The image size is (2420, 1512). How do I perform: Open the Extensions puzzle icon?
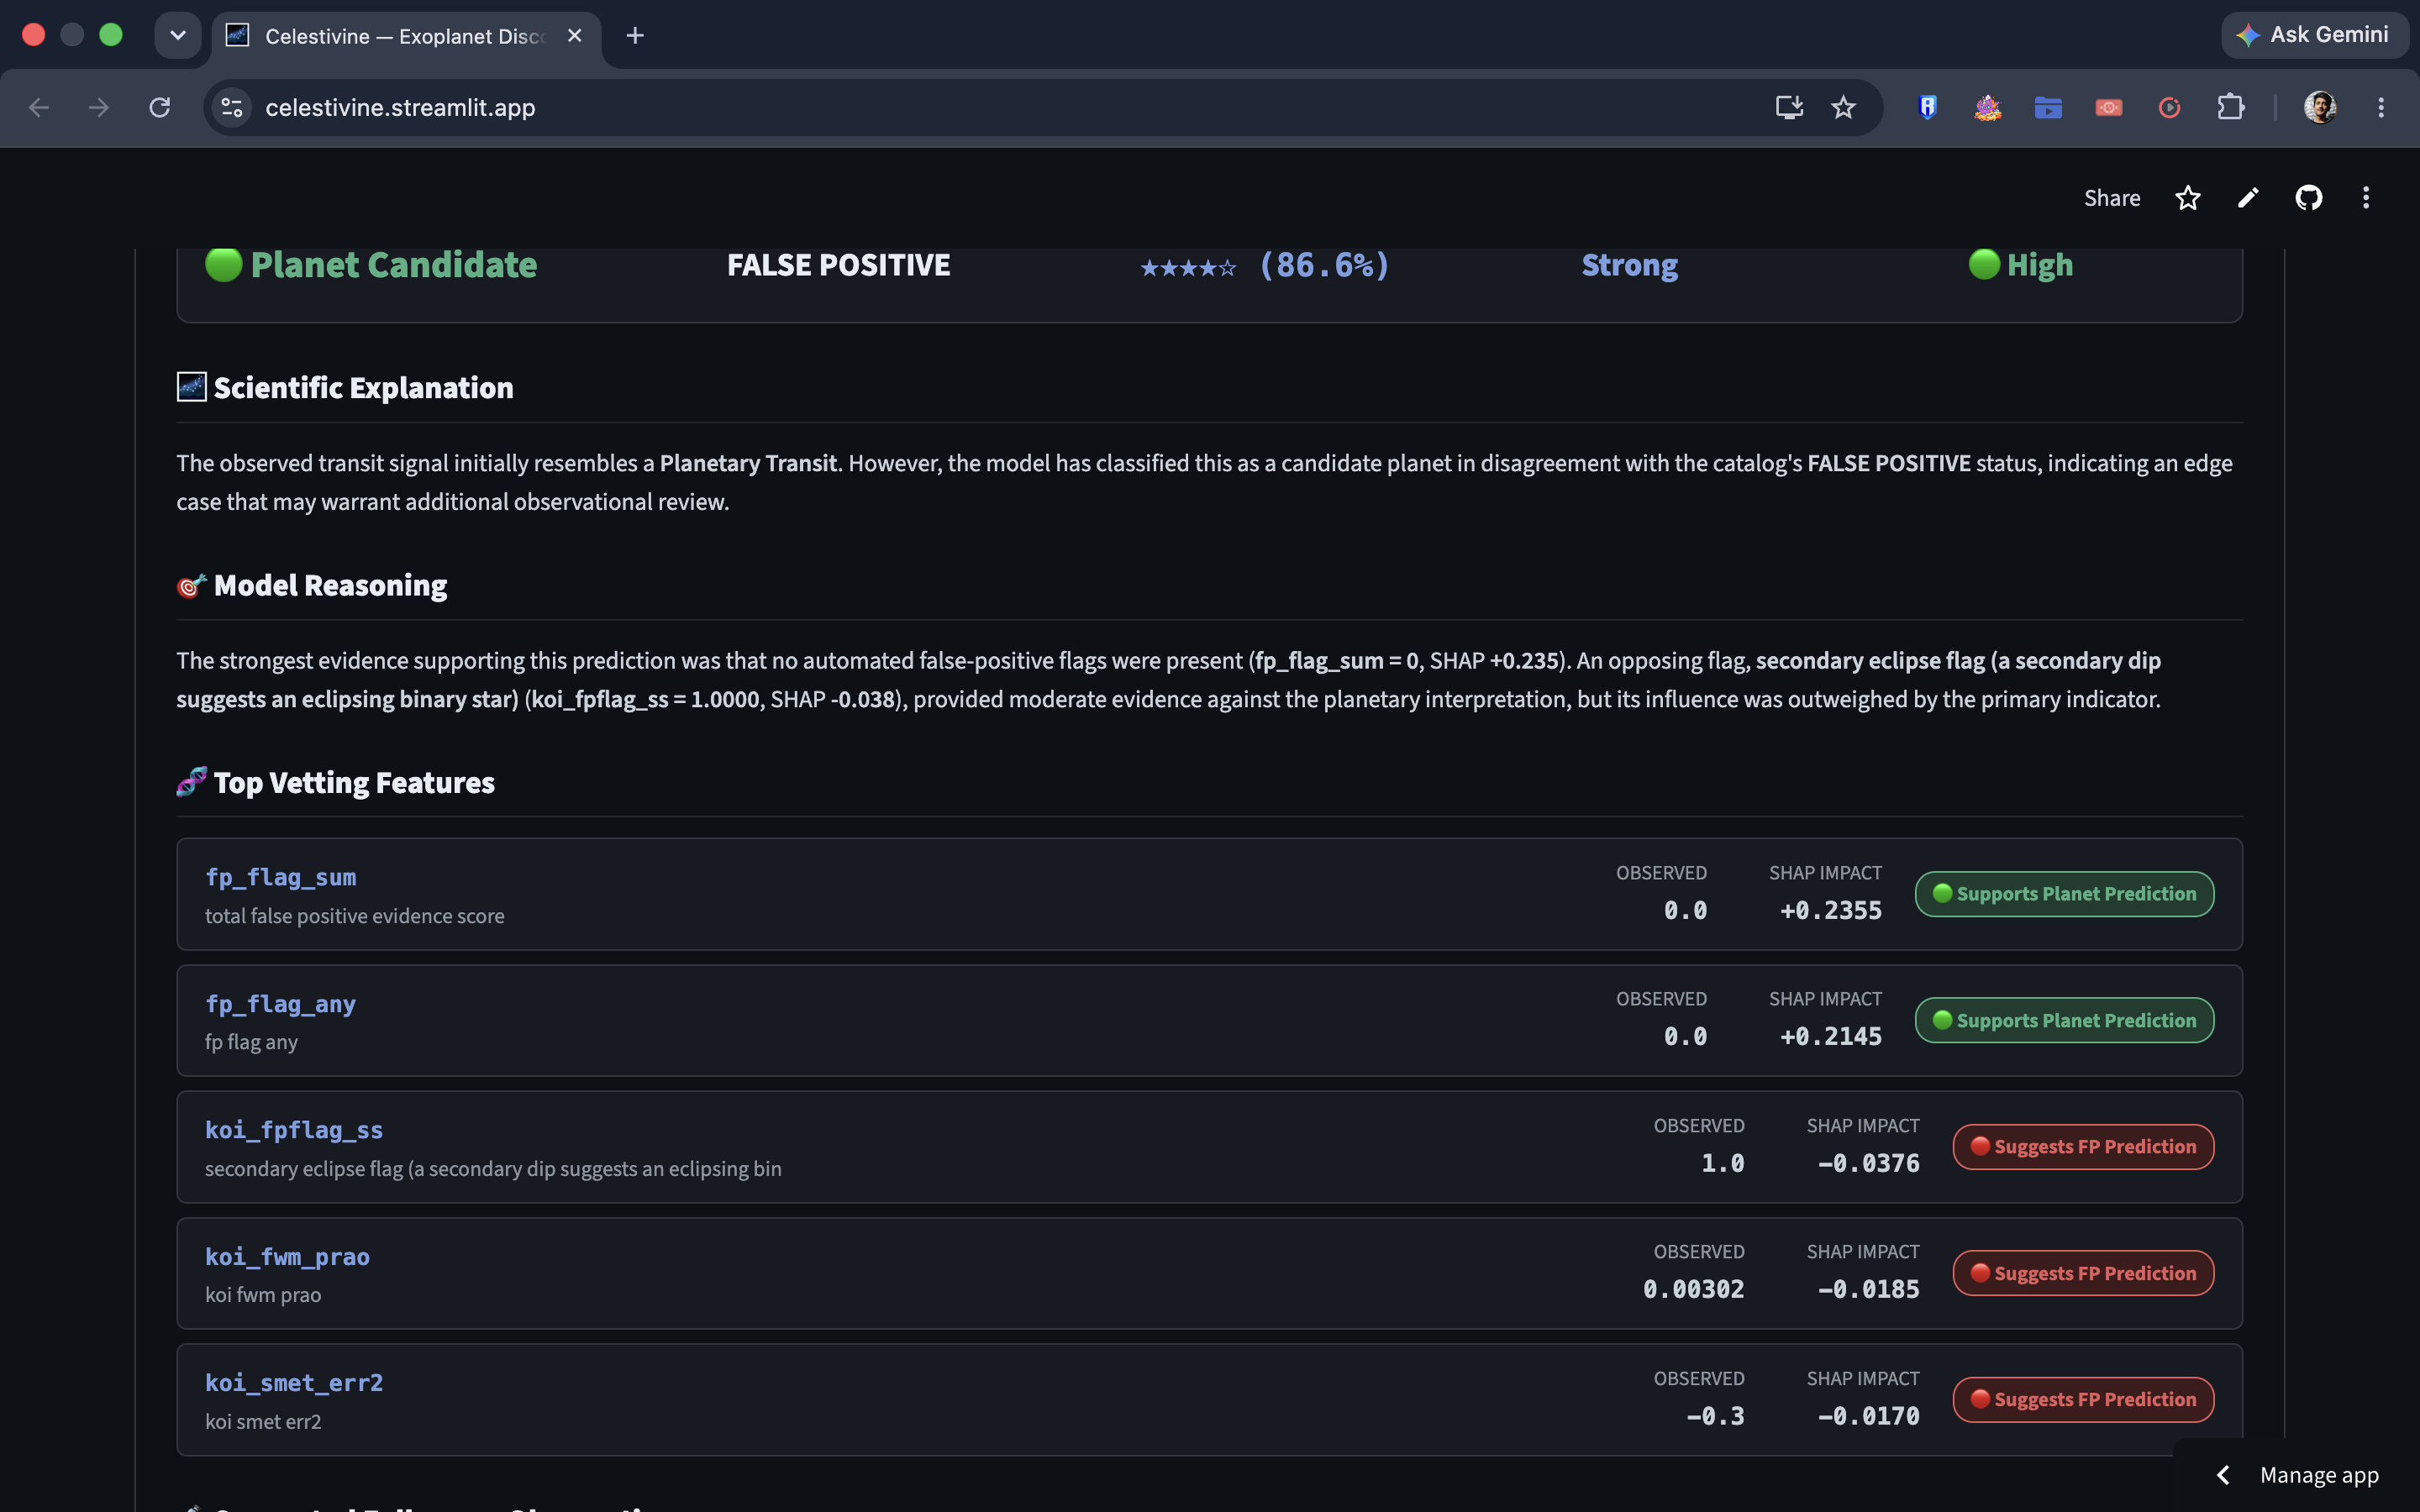[2231, 107]
